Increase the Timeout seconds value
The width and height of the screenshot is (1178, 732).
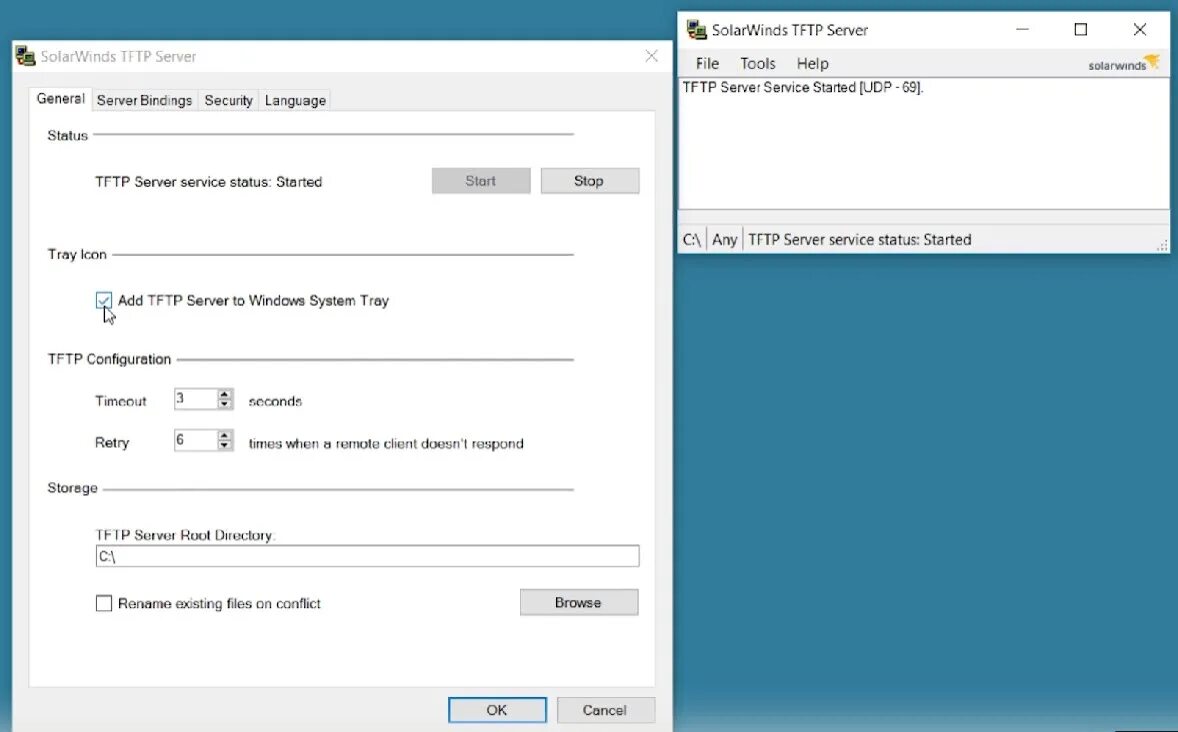pyautogui.click(x=224, y=394)
